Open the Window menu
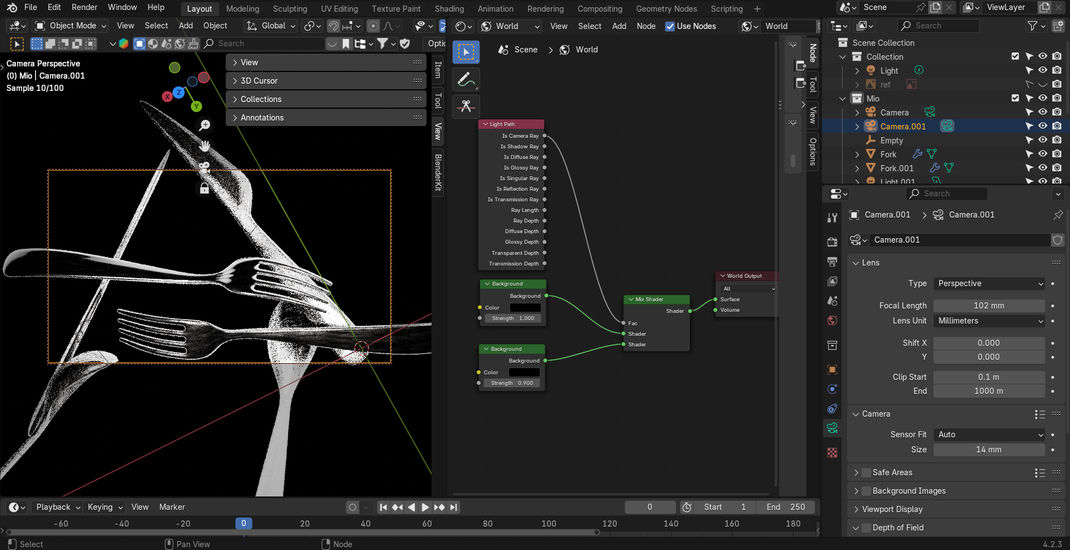The image size is (1070, 550). (x=122, y=8)
